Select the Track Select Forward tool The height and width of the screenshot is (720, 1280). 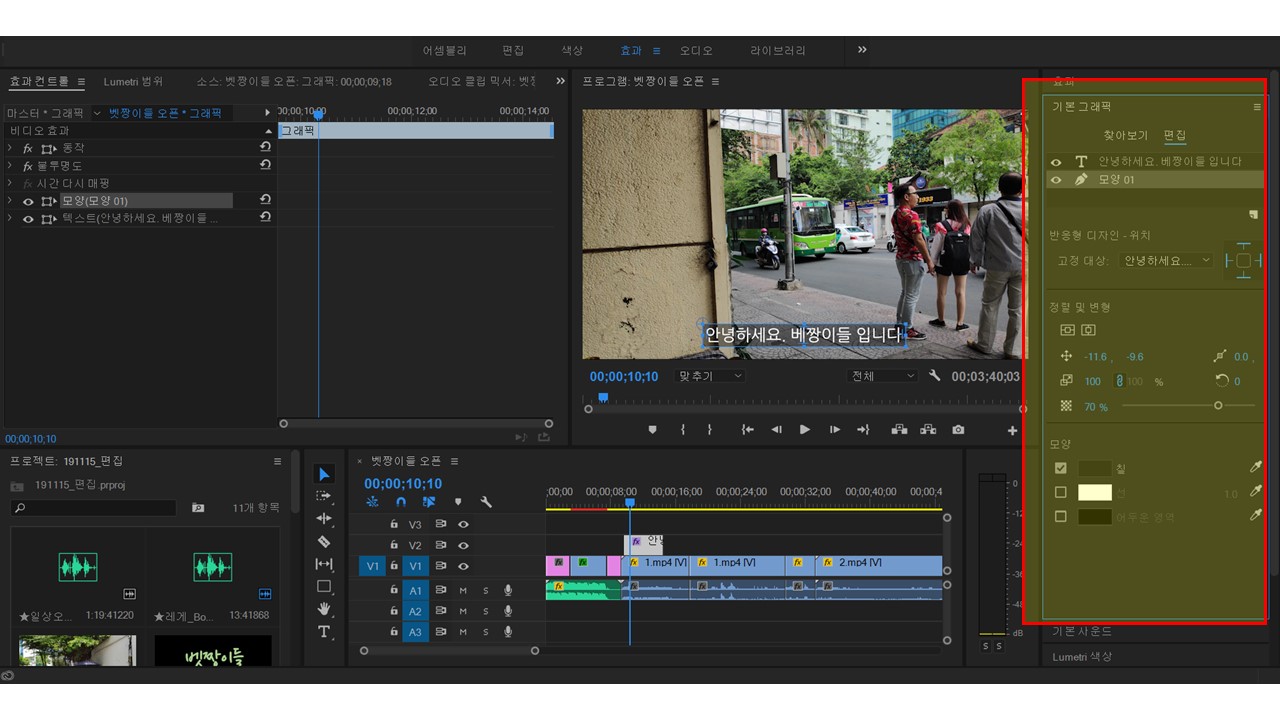(324, 496)
